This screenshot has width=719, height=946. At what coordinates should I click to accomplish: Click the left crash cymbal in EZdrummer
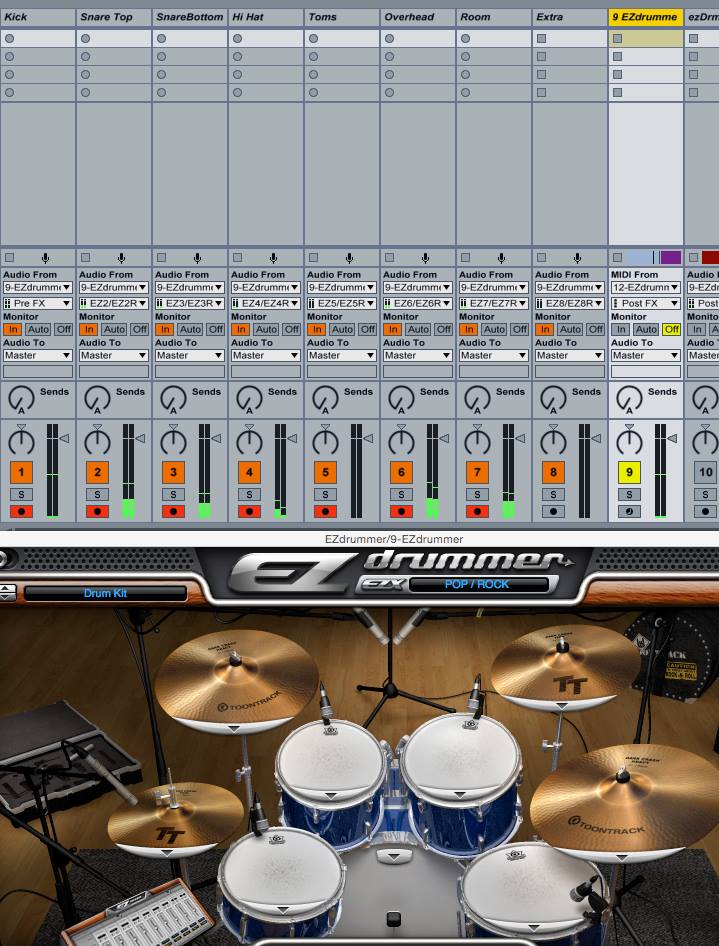pyautogui.click(x=236, y=682)
